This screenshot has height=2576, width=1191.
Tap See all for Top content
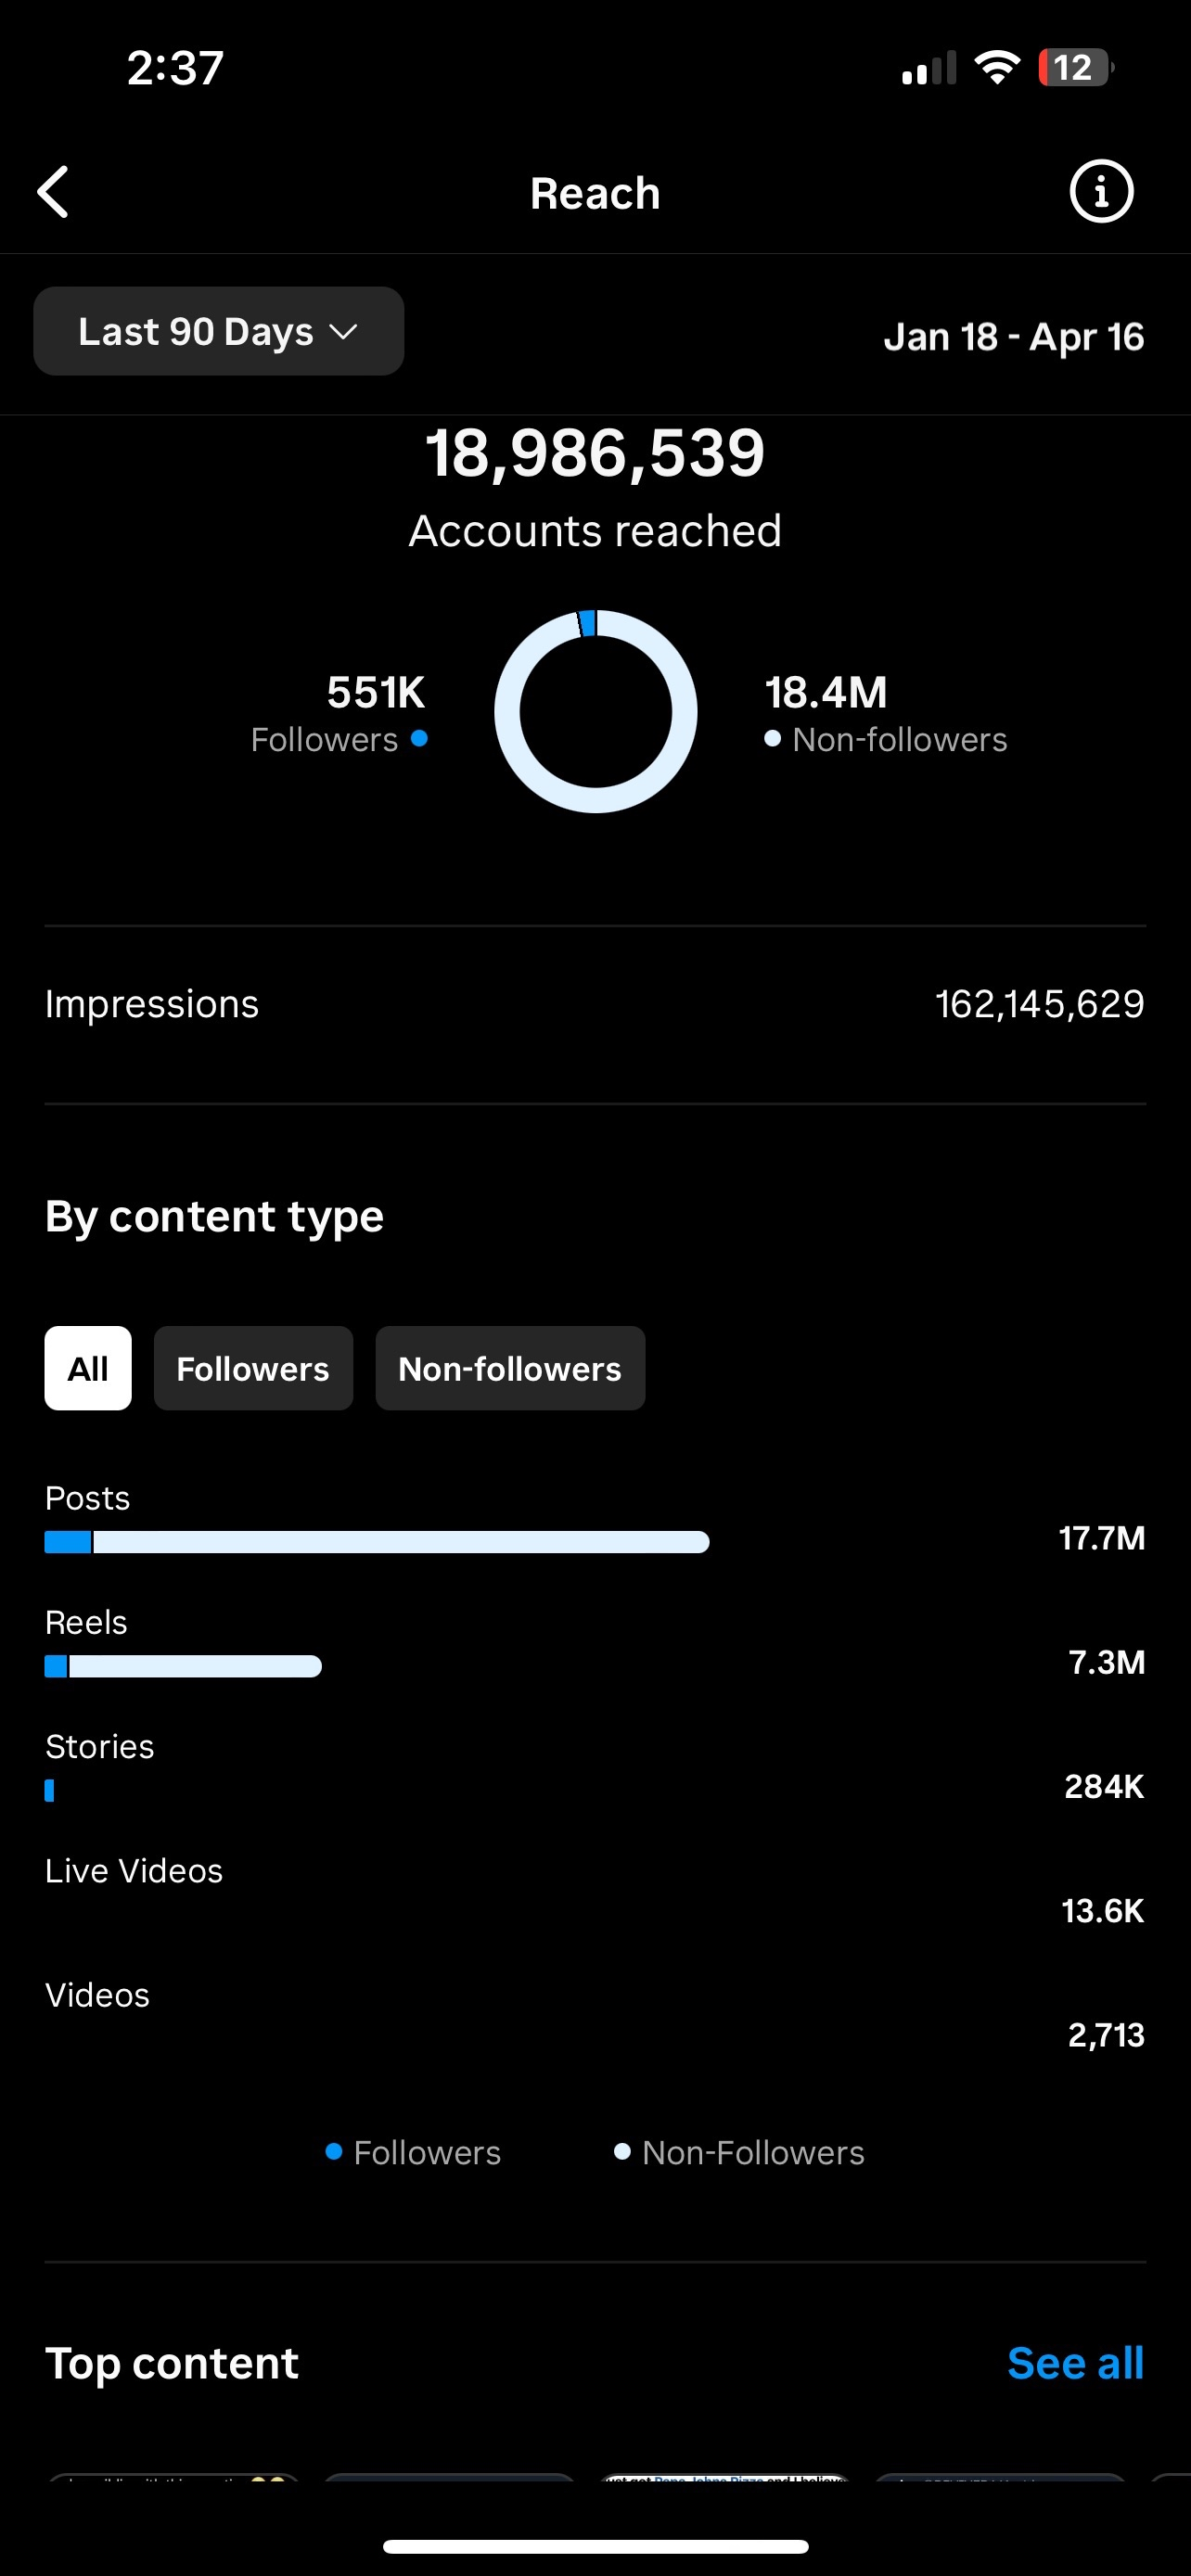coord(1075,2363)
